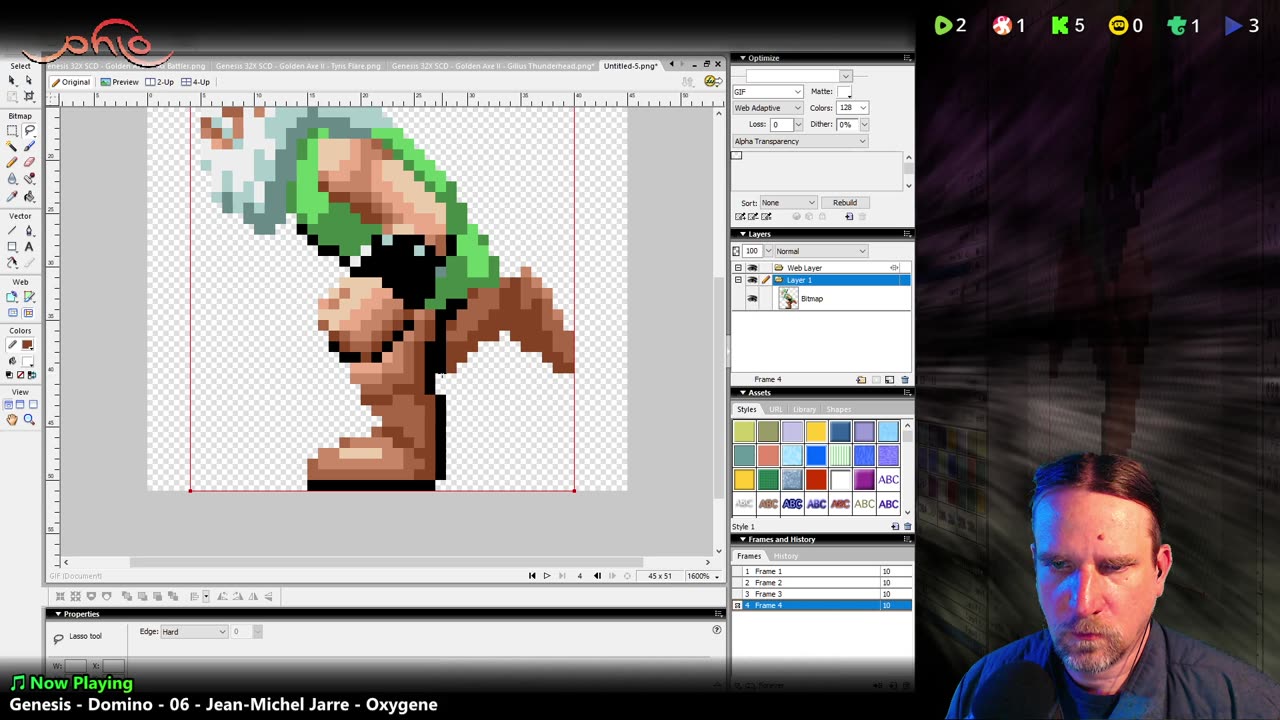The height and width of the screenshot is (720, 1280).
Task: Select the Paint Bucket tool
Action: pos(29,196)
